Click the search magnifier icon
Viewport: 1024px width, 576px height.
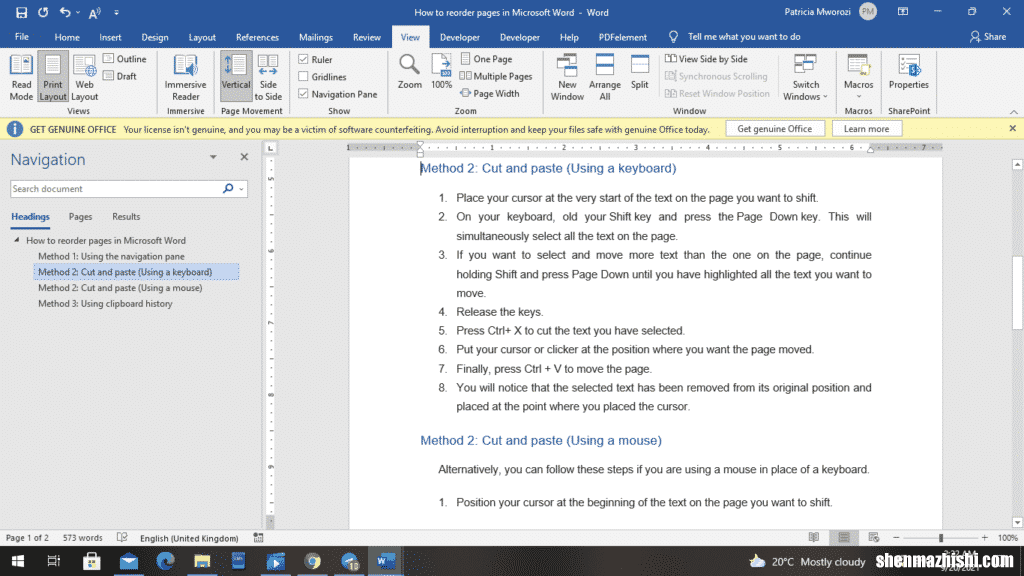pos(228,189)
